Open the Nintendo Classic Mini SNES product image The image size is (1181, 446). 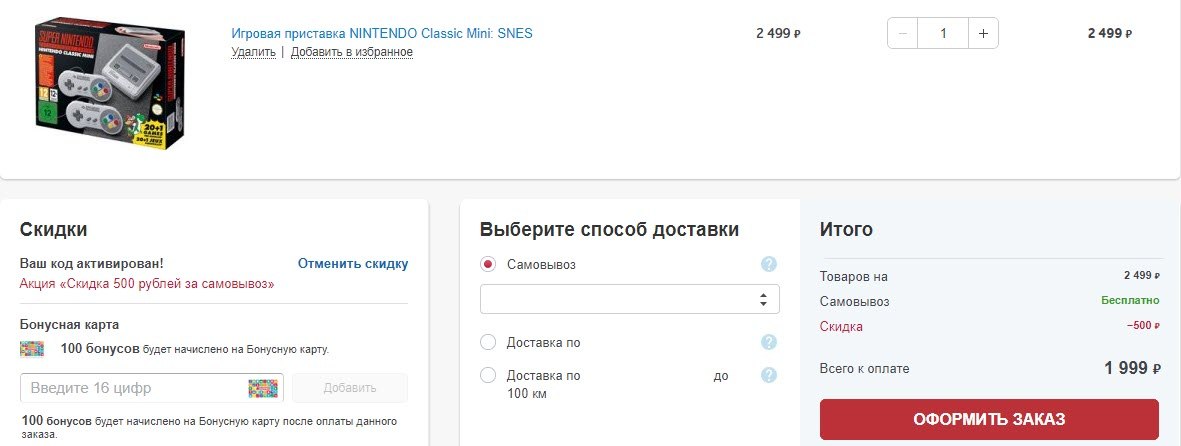[110, 83]
